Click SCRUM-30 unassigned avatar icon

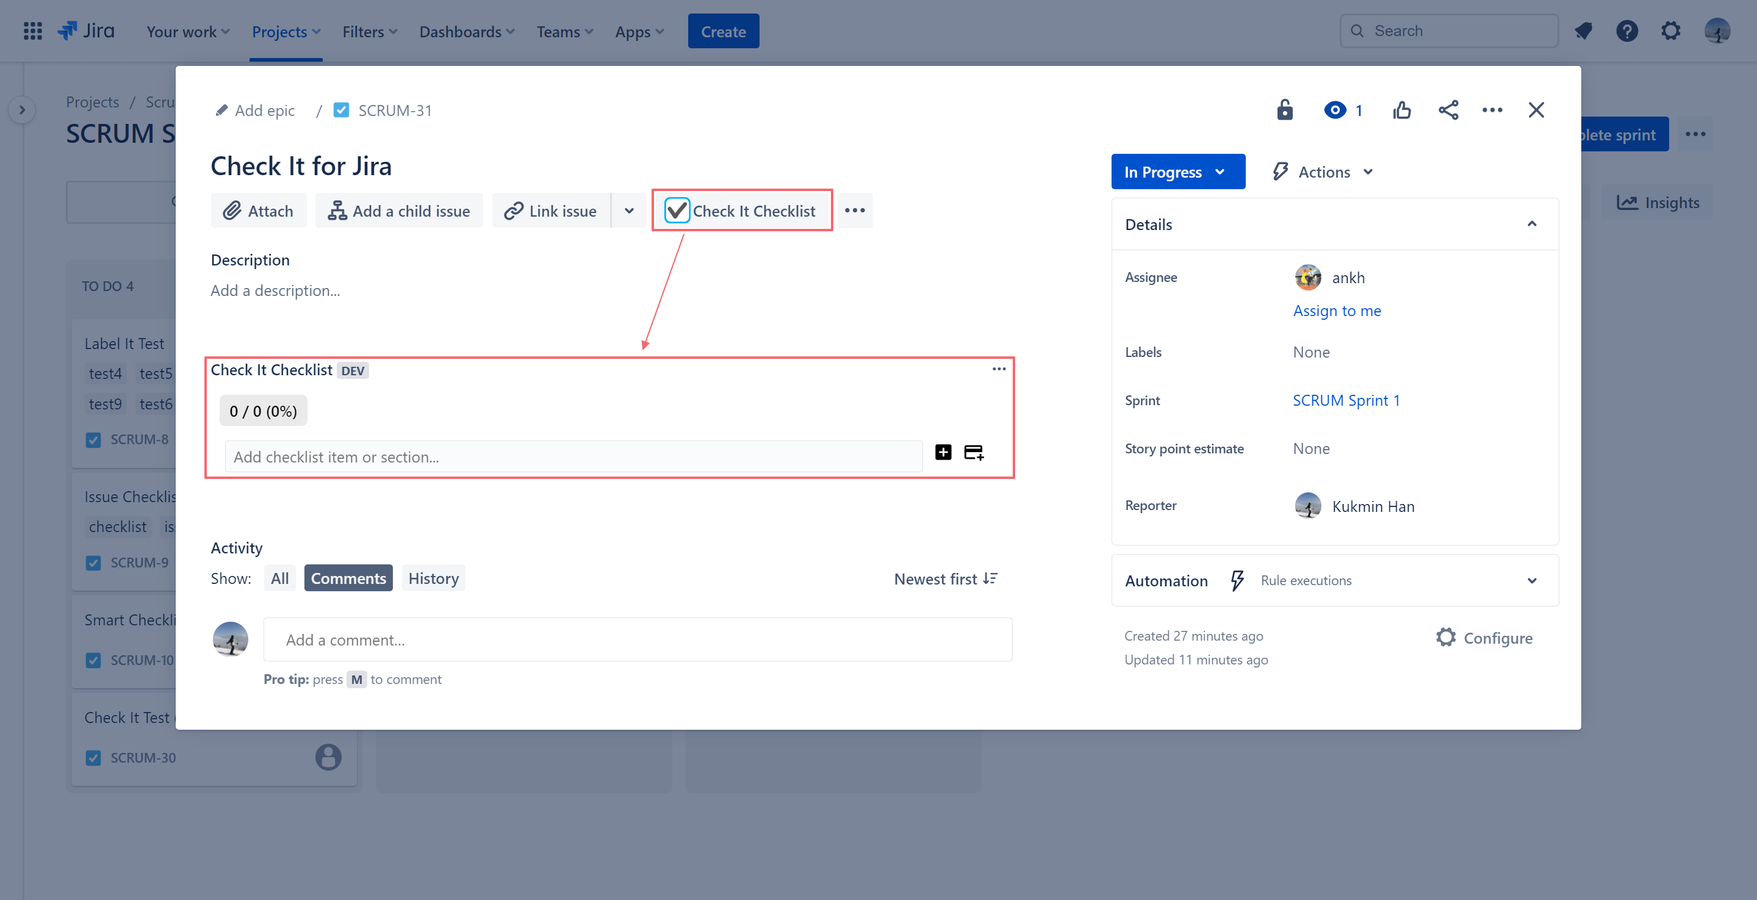coord(328,757)
